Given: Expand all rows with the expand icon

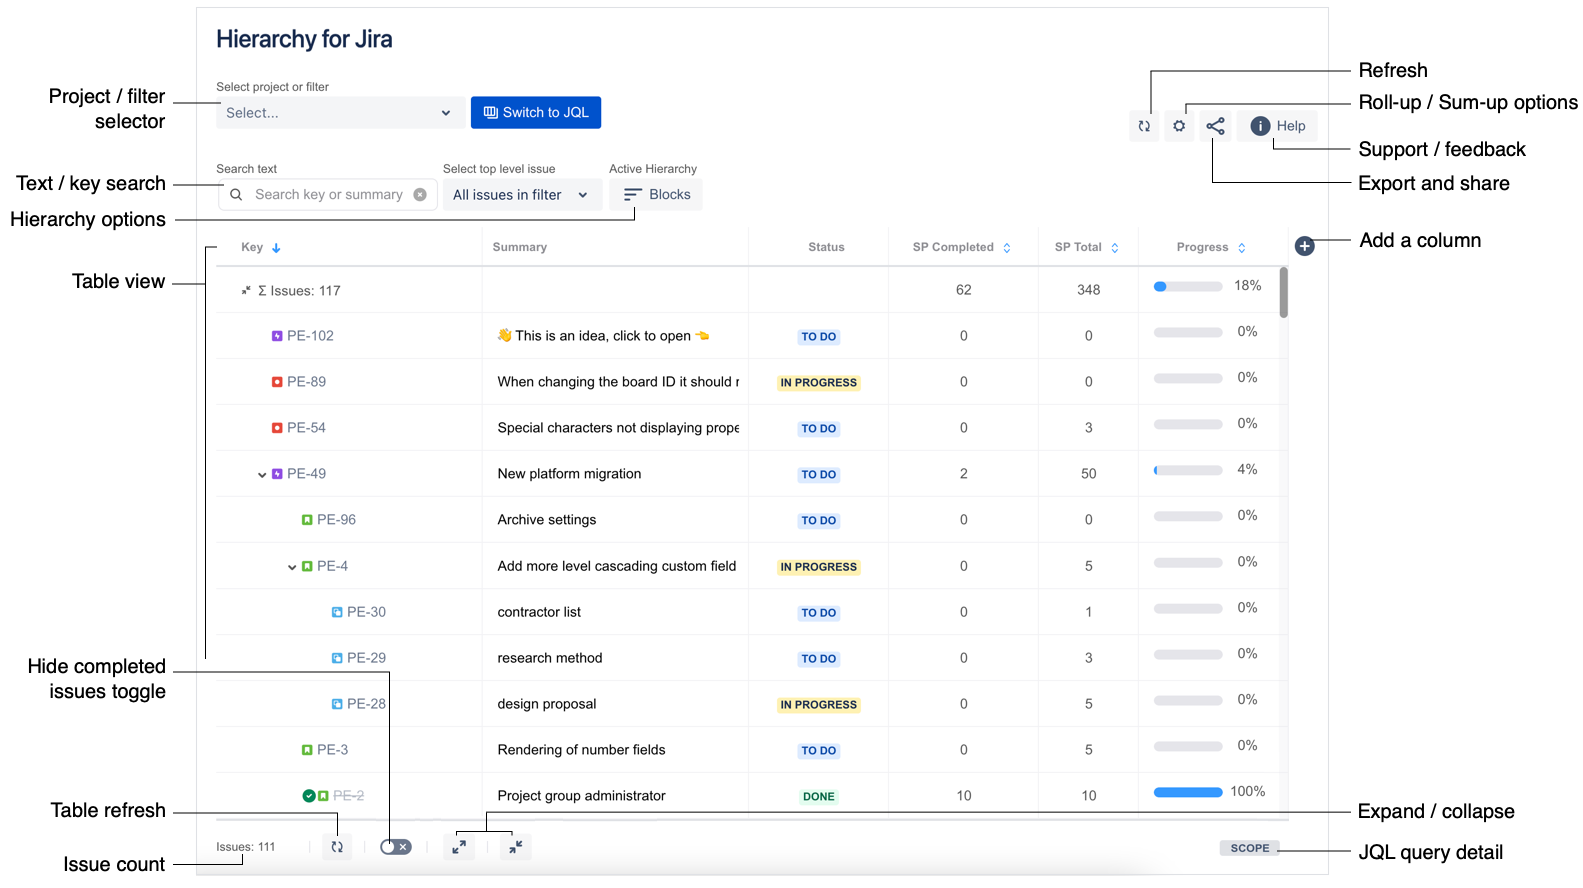Looking at the screenshot, I should [x=459, y=847].
